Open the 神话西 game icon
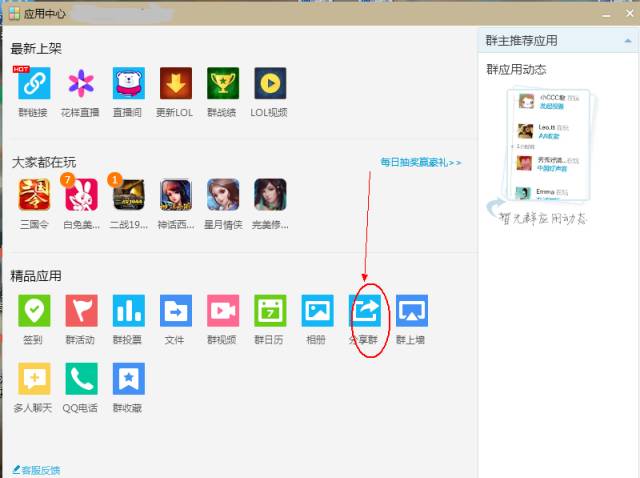The height and width of the screenshot is (478, 640). tap(176, 194)
